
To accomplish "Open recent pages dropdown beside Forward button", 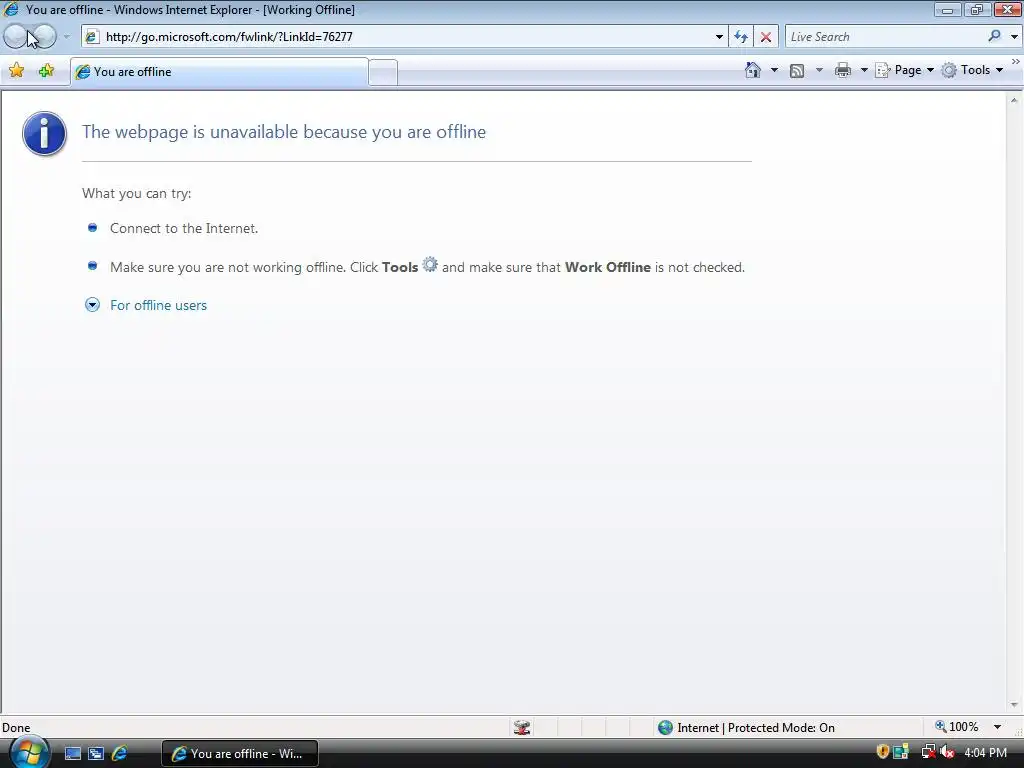I will (66, 37).
